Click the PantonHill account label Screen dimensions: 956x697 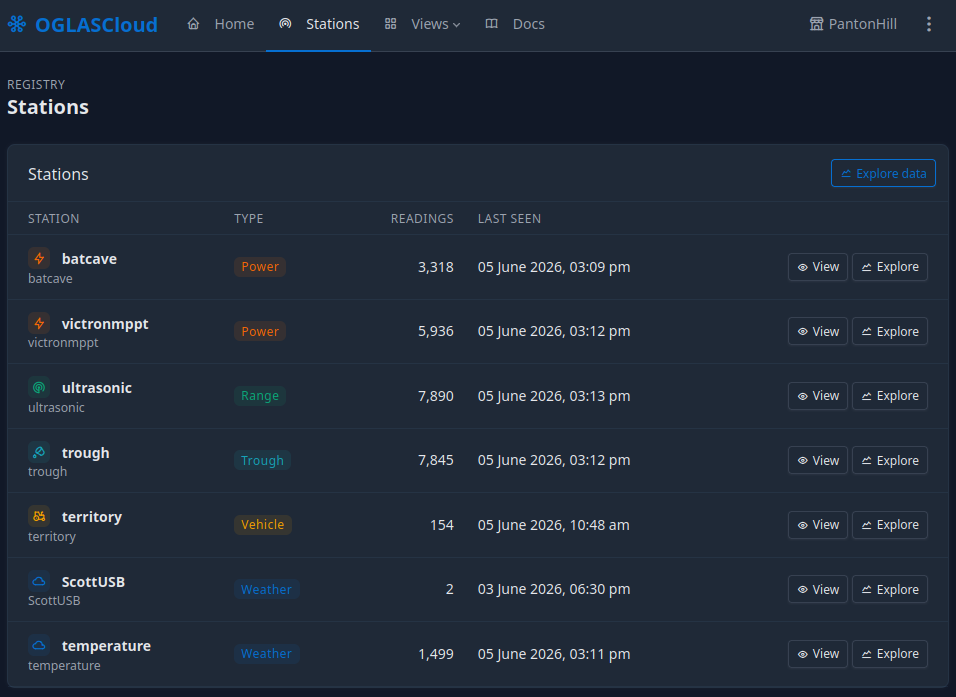(863, 24)
